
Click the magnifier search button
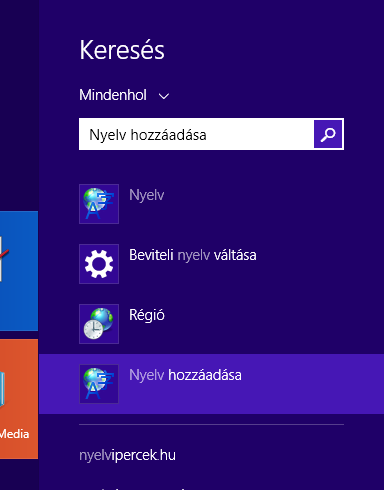(328, 134)
